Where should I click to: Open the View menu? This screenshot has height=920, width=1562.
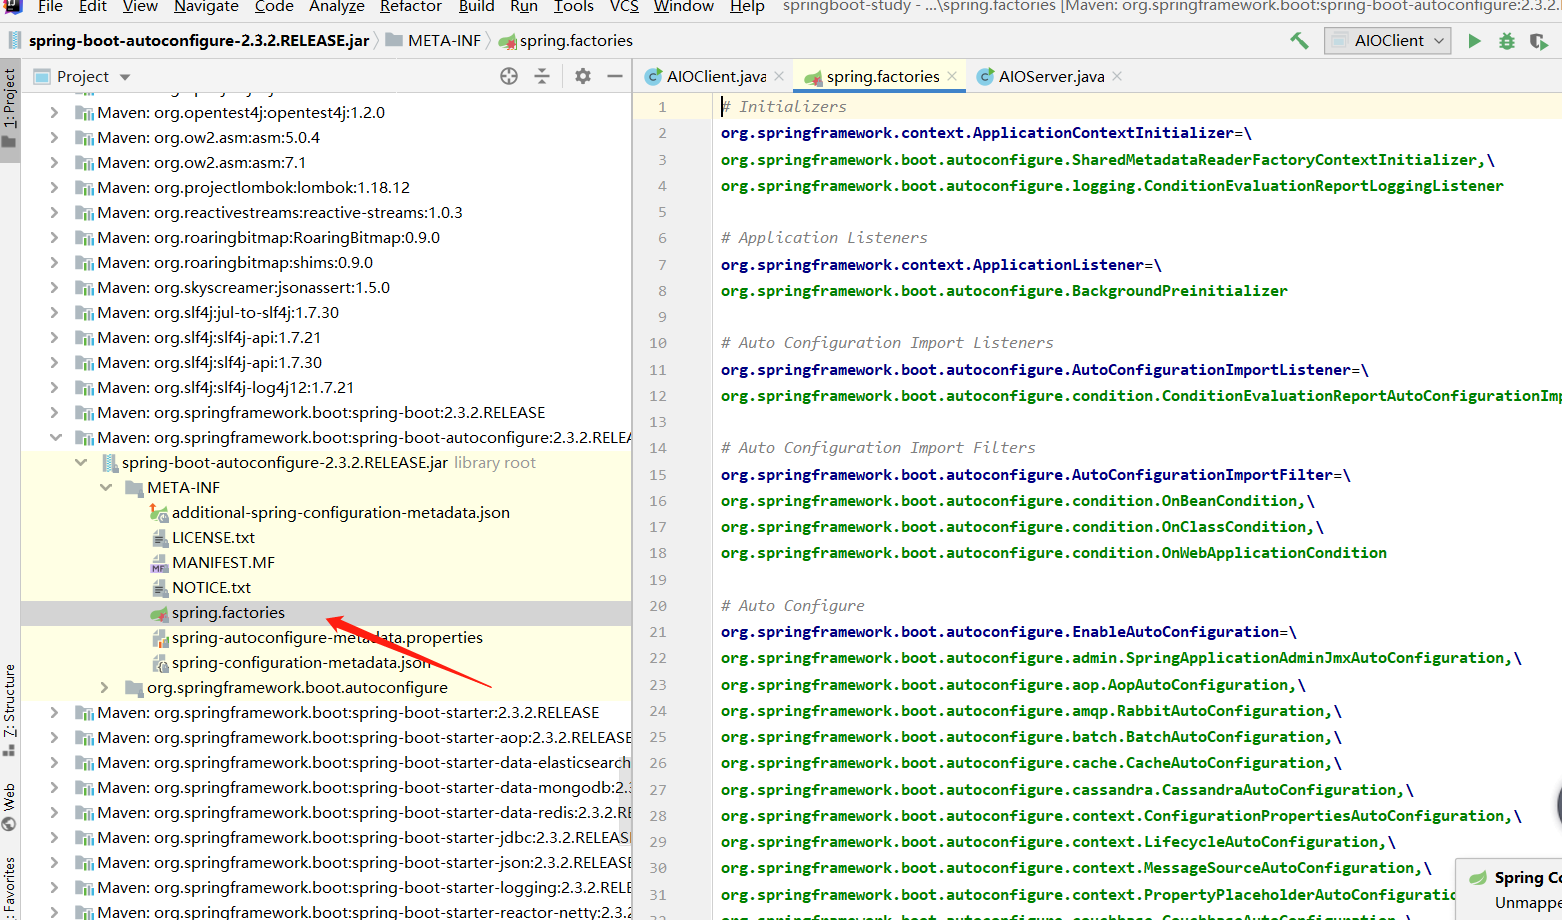click(x=140, y=6)
